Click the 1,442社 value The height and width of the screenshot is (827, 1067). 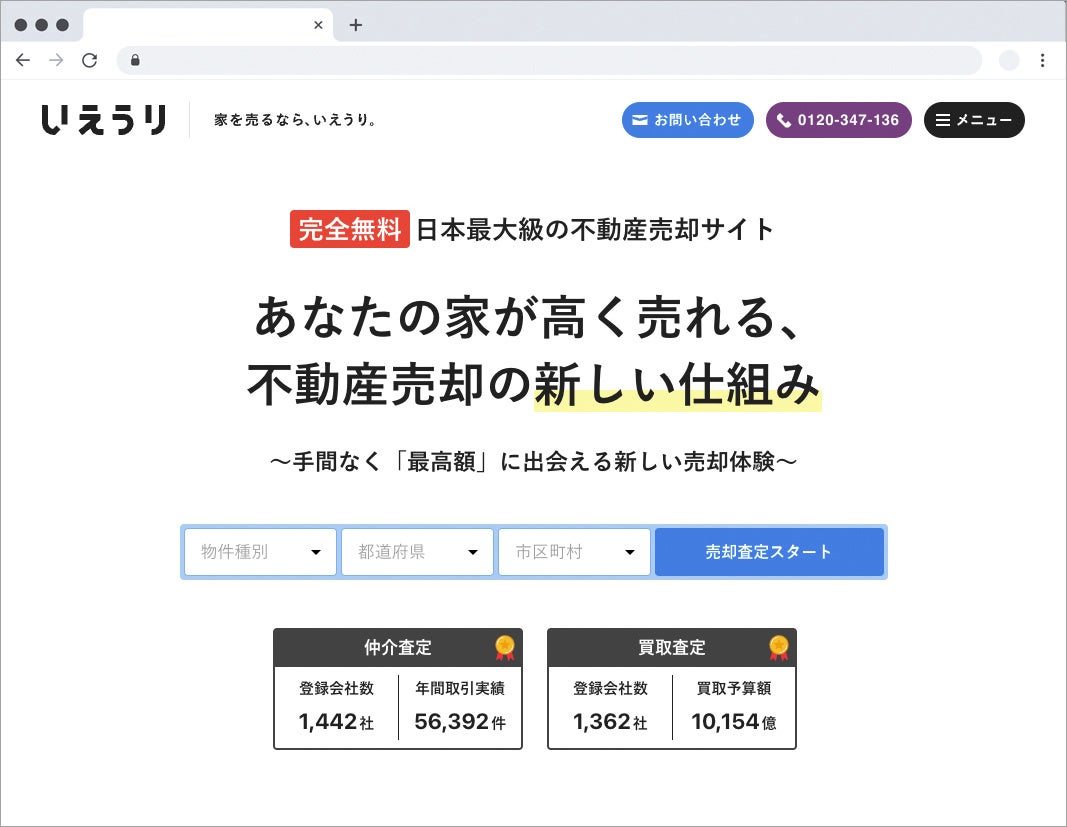(336, 721)
